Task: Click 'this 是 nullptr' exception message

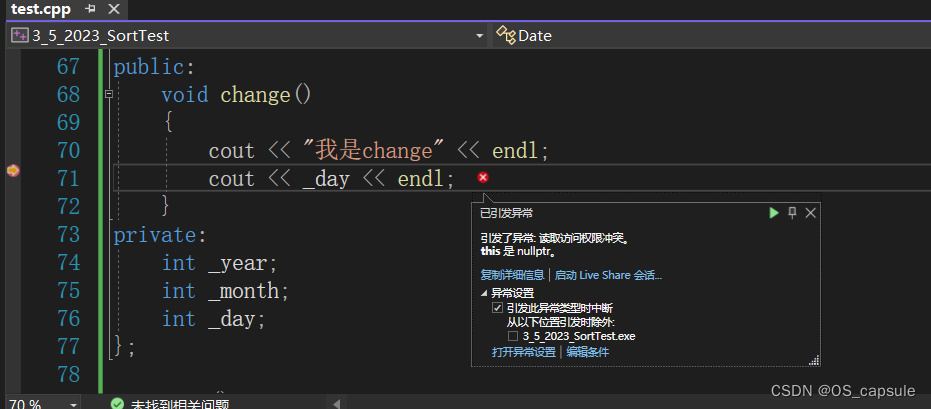Action: (518, 252)
